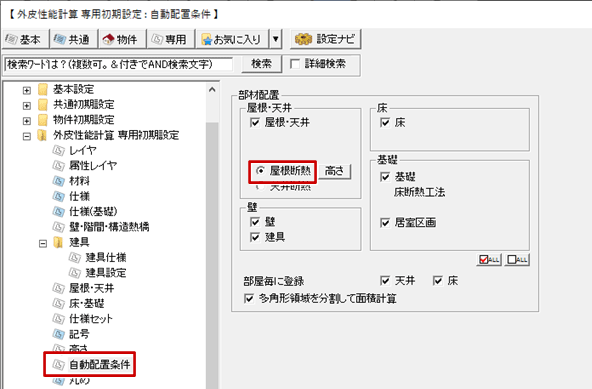Switch to the 共通 tab
The height and width of the screenshot is (389, 592).
click(x=73, y=39)
